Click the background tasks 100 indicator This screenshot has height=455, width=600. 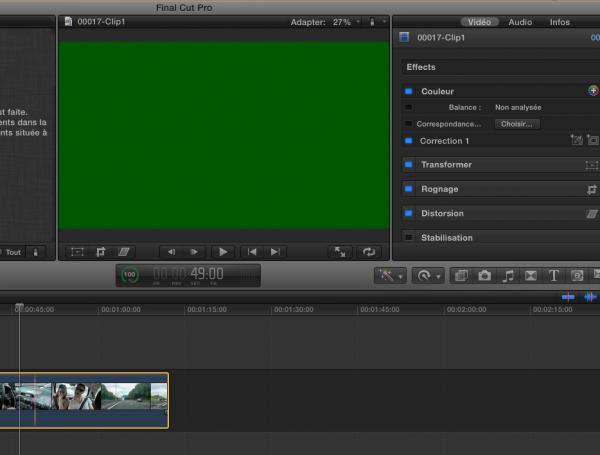[130, 275]
